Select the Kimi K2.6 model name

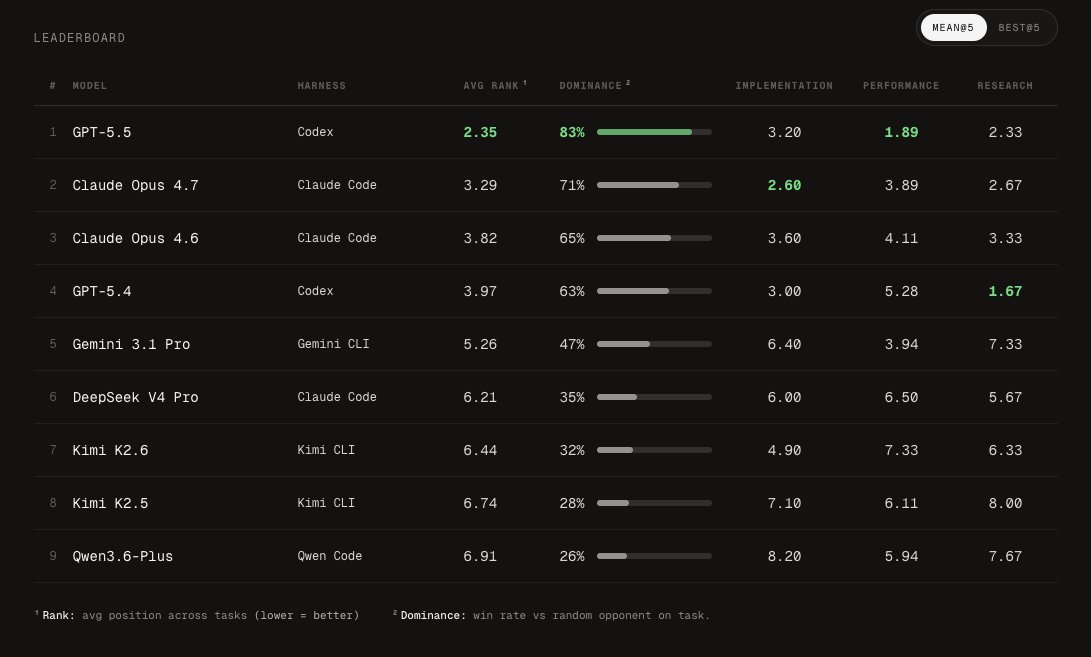[111, 450]
